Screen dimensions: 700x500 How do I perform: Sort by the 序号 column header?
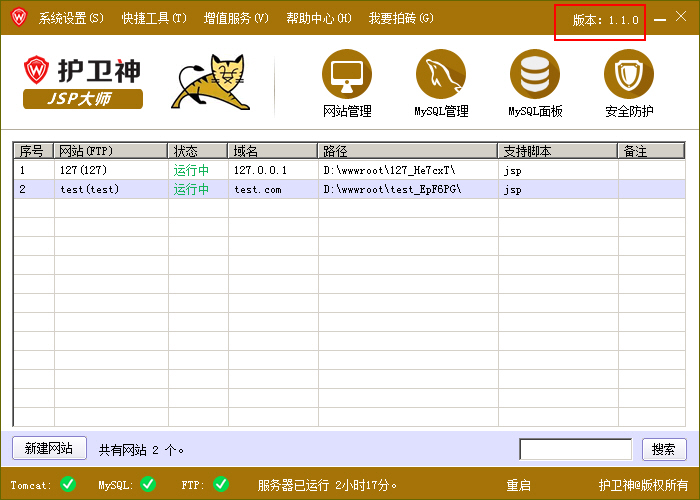[x=33, y=151]
